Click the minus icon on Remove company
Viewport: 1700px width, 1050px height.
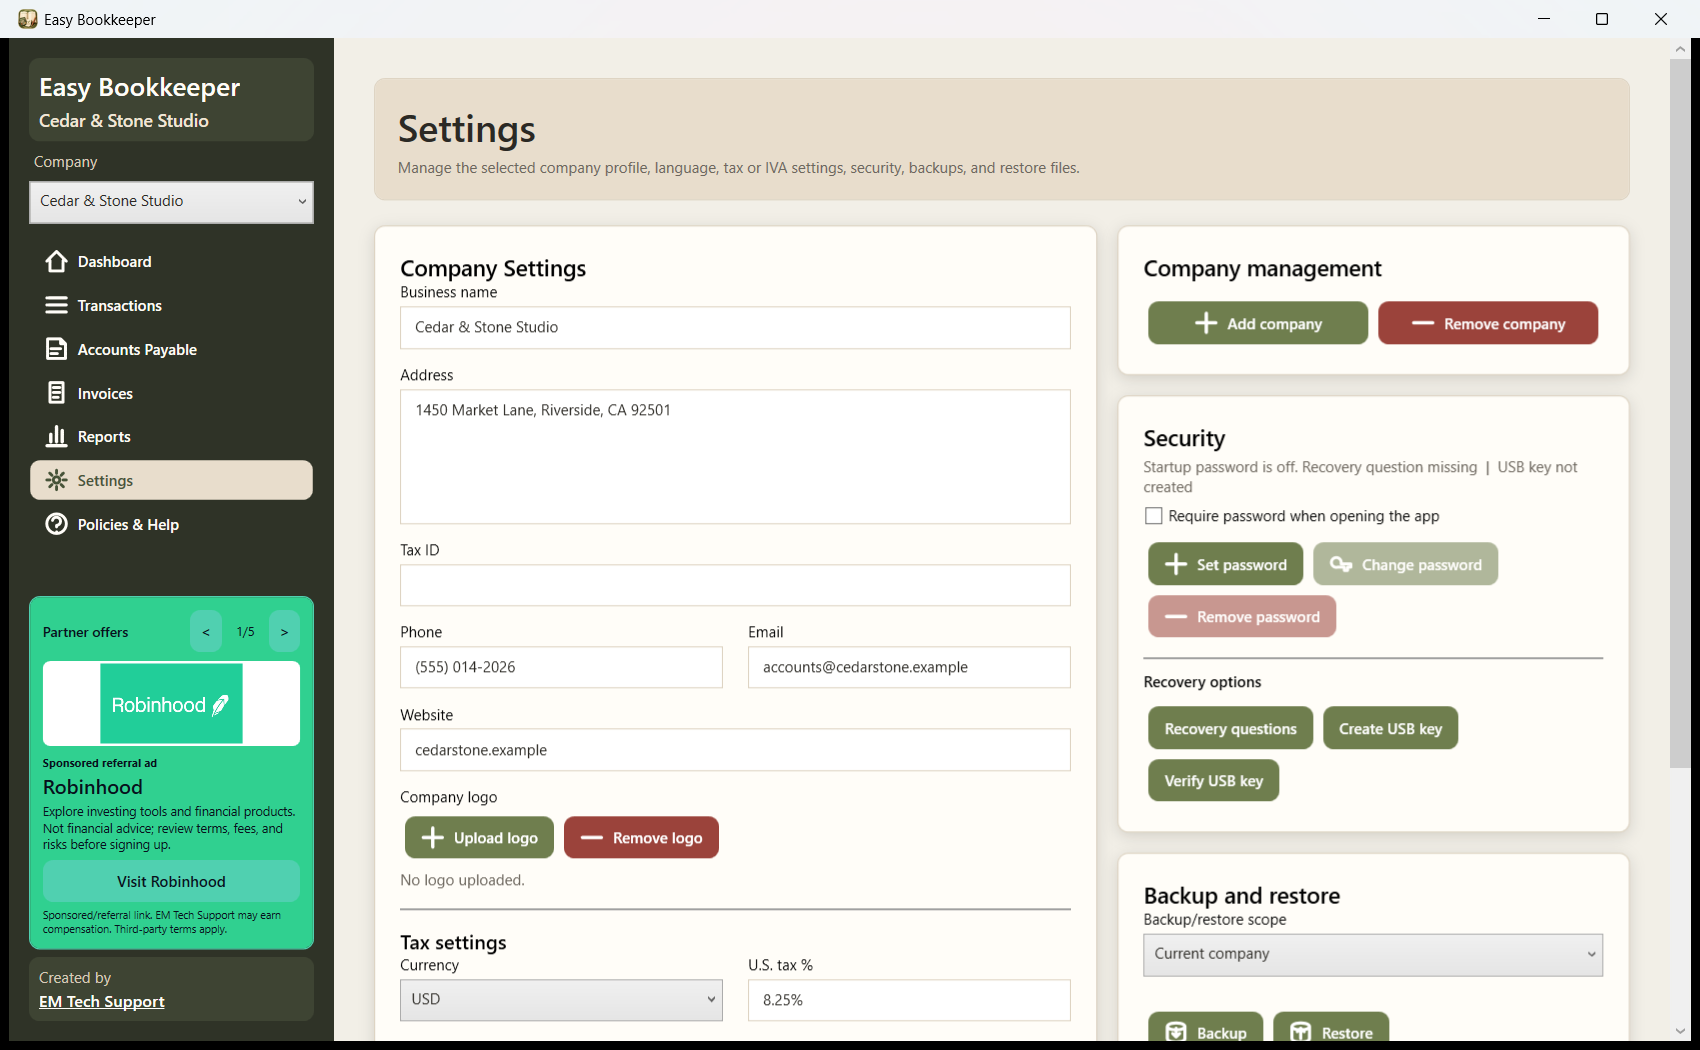[1423, 323]
